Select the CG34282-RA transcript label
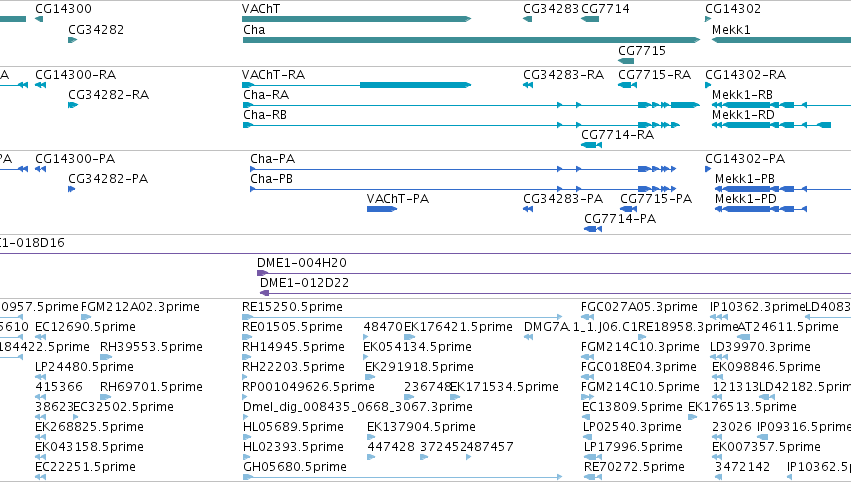Viewport: 851px width, 482px height. click(x=109, y=95)
